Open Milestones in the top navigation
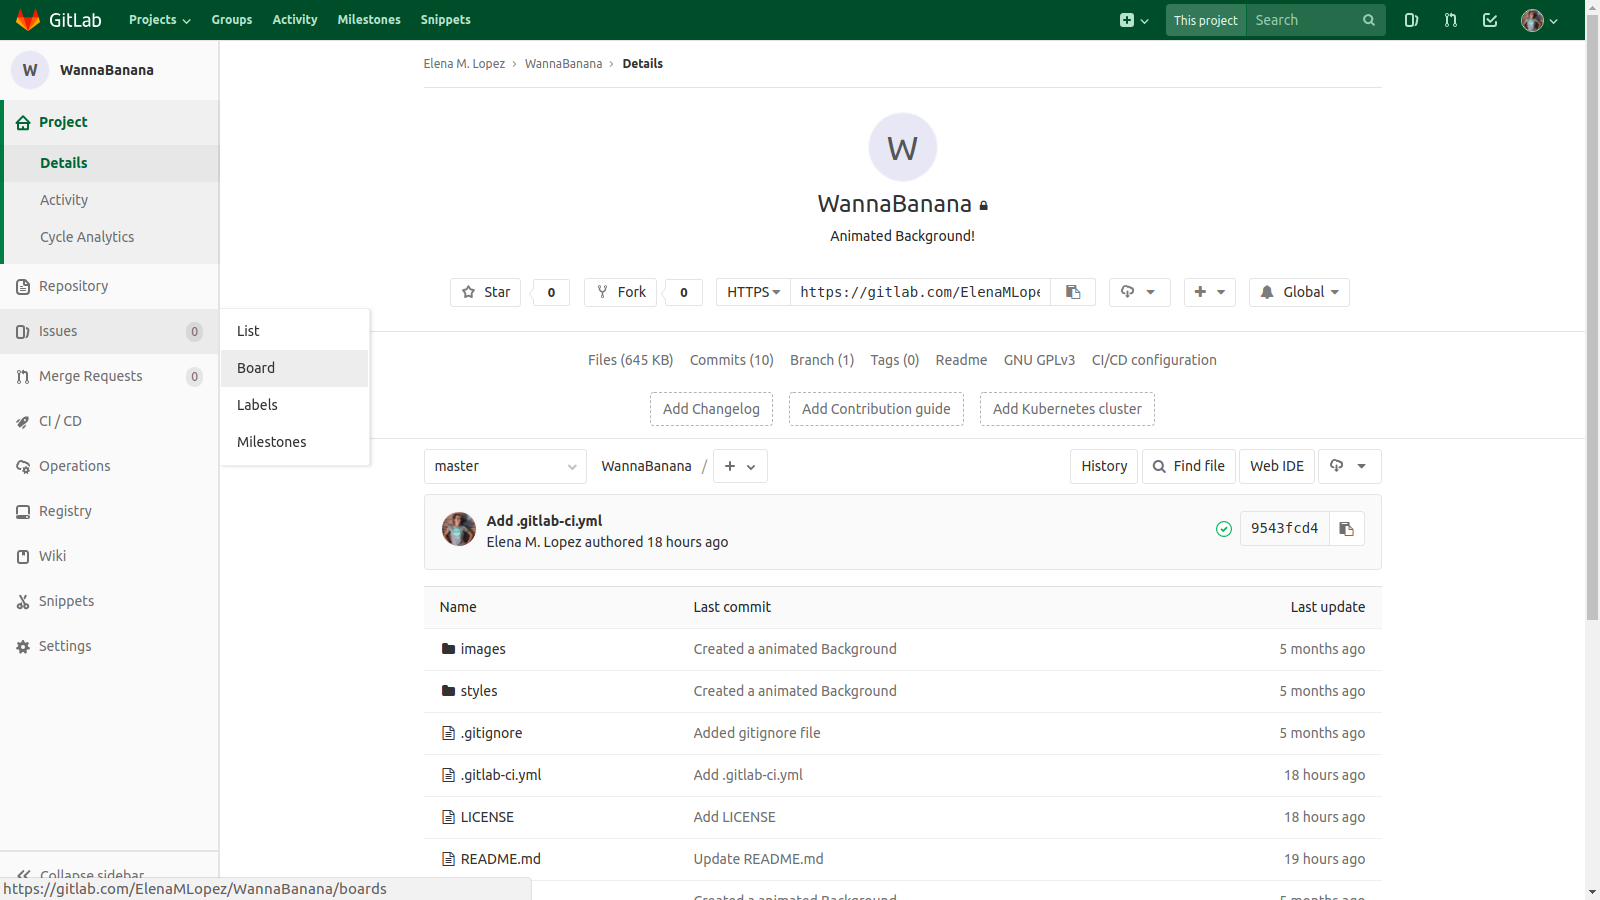This screenshot has width=1600, height=900. 369,20
